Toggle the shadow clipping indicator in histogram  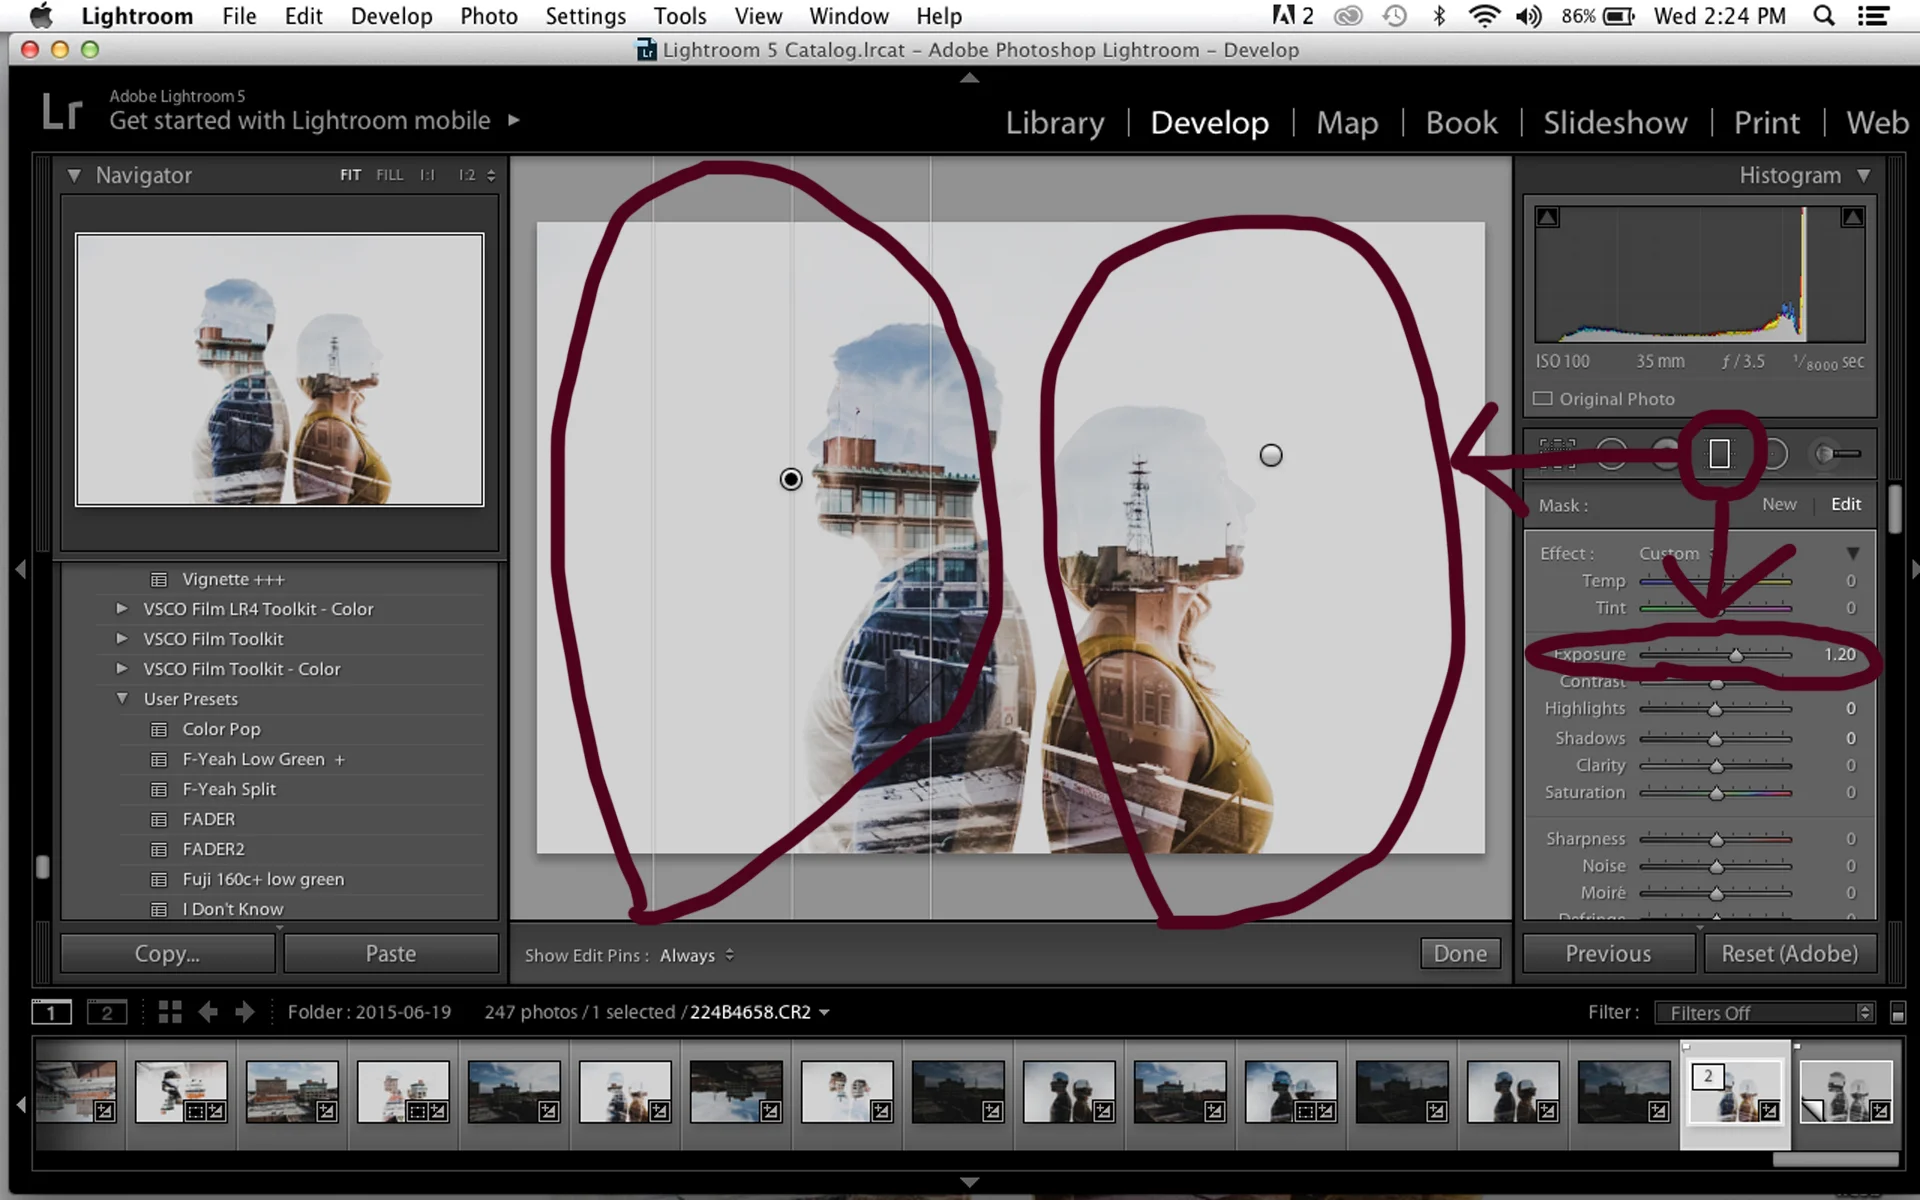point(1547,217)
